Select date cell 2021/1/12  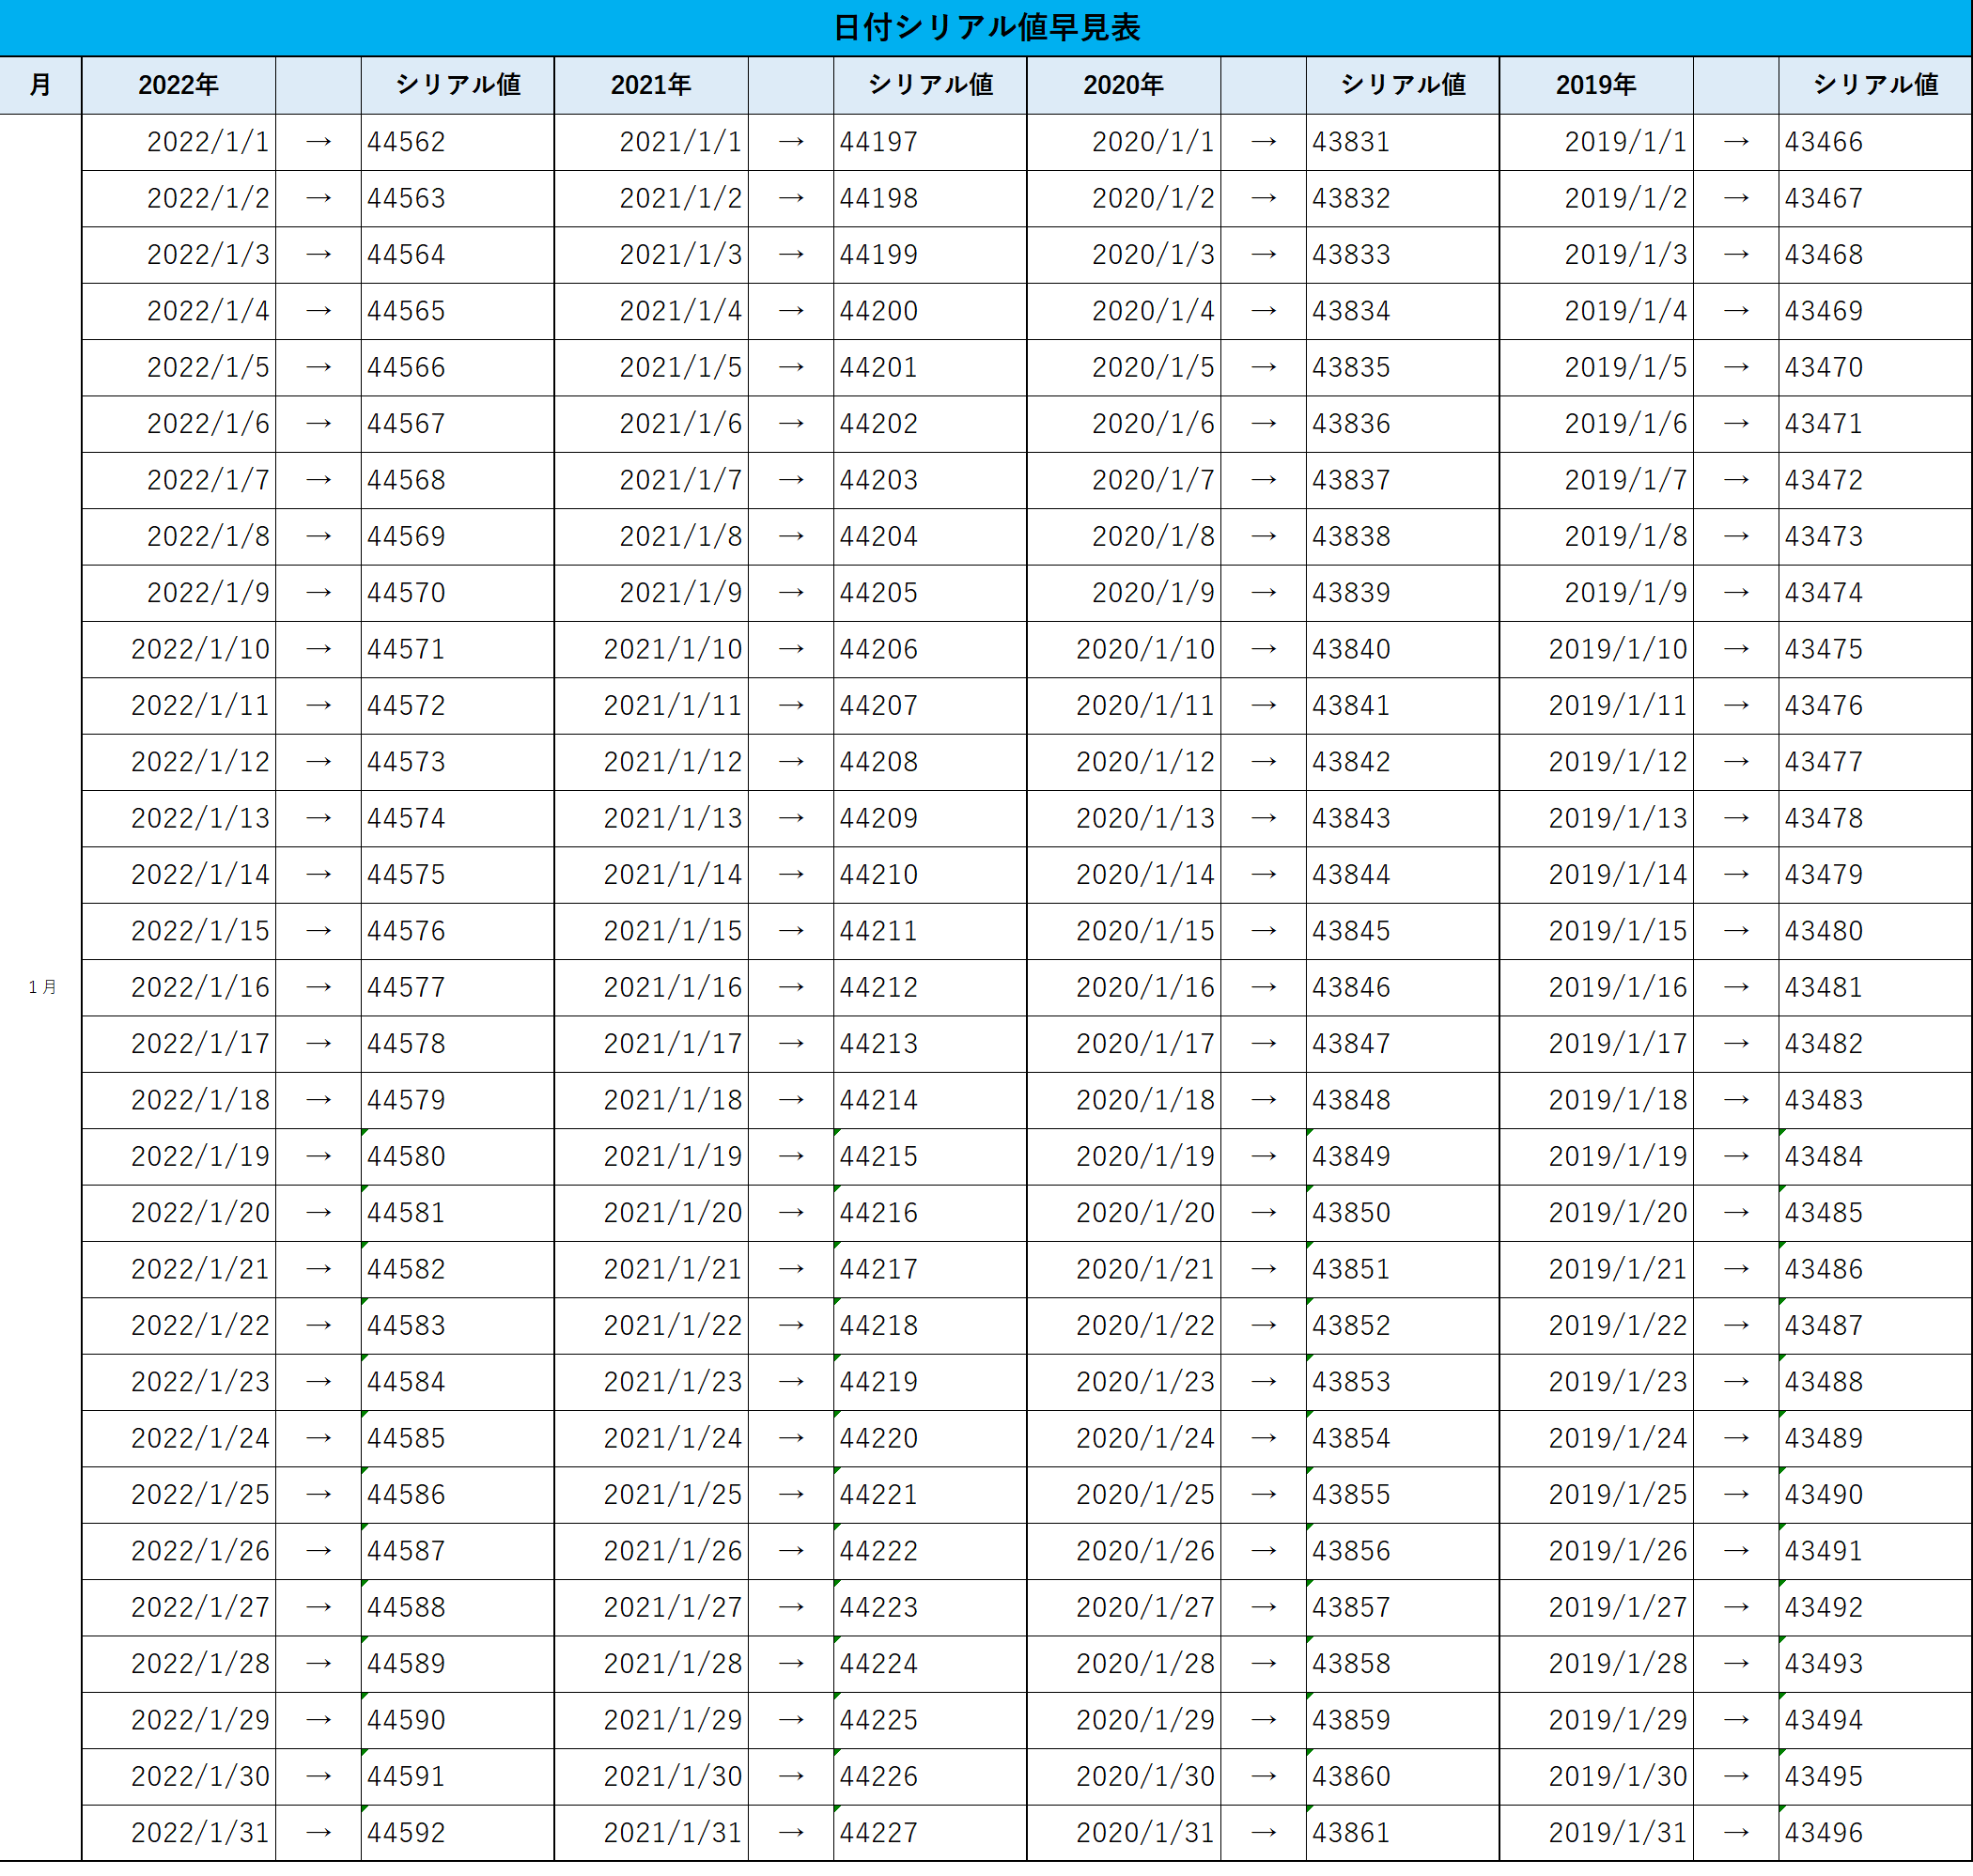(x=651, y=762)
